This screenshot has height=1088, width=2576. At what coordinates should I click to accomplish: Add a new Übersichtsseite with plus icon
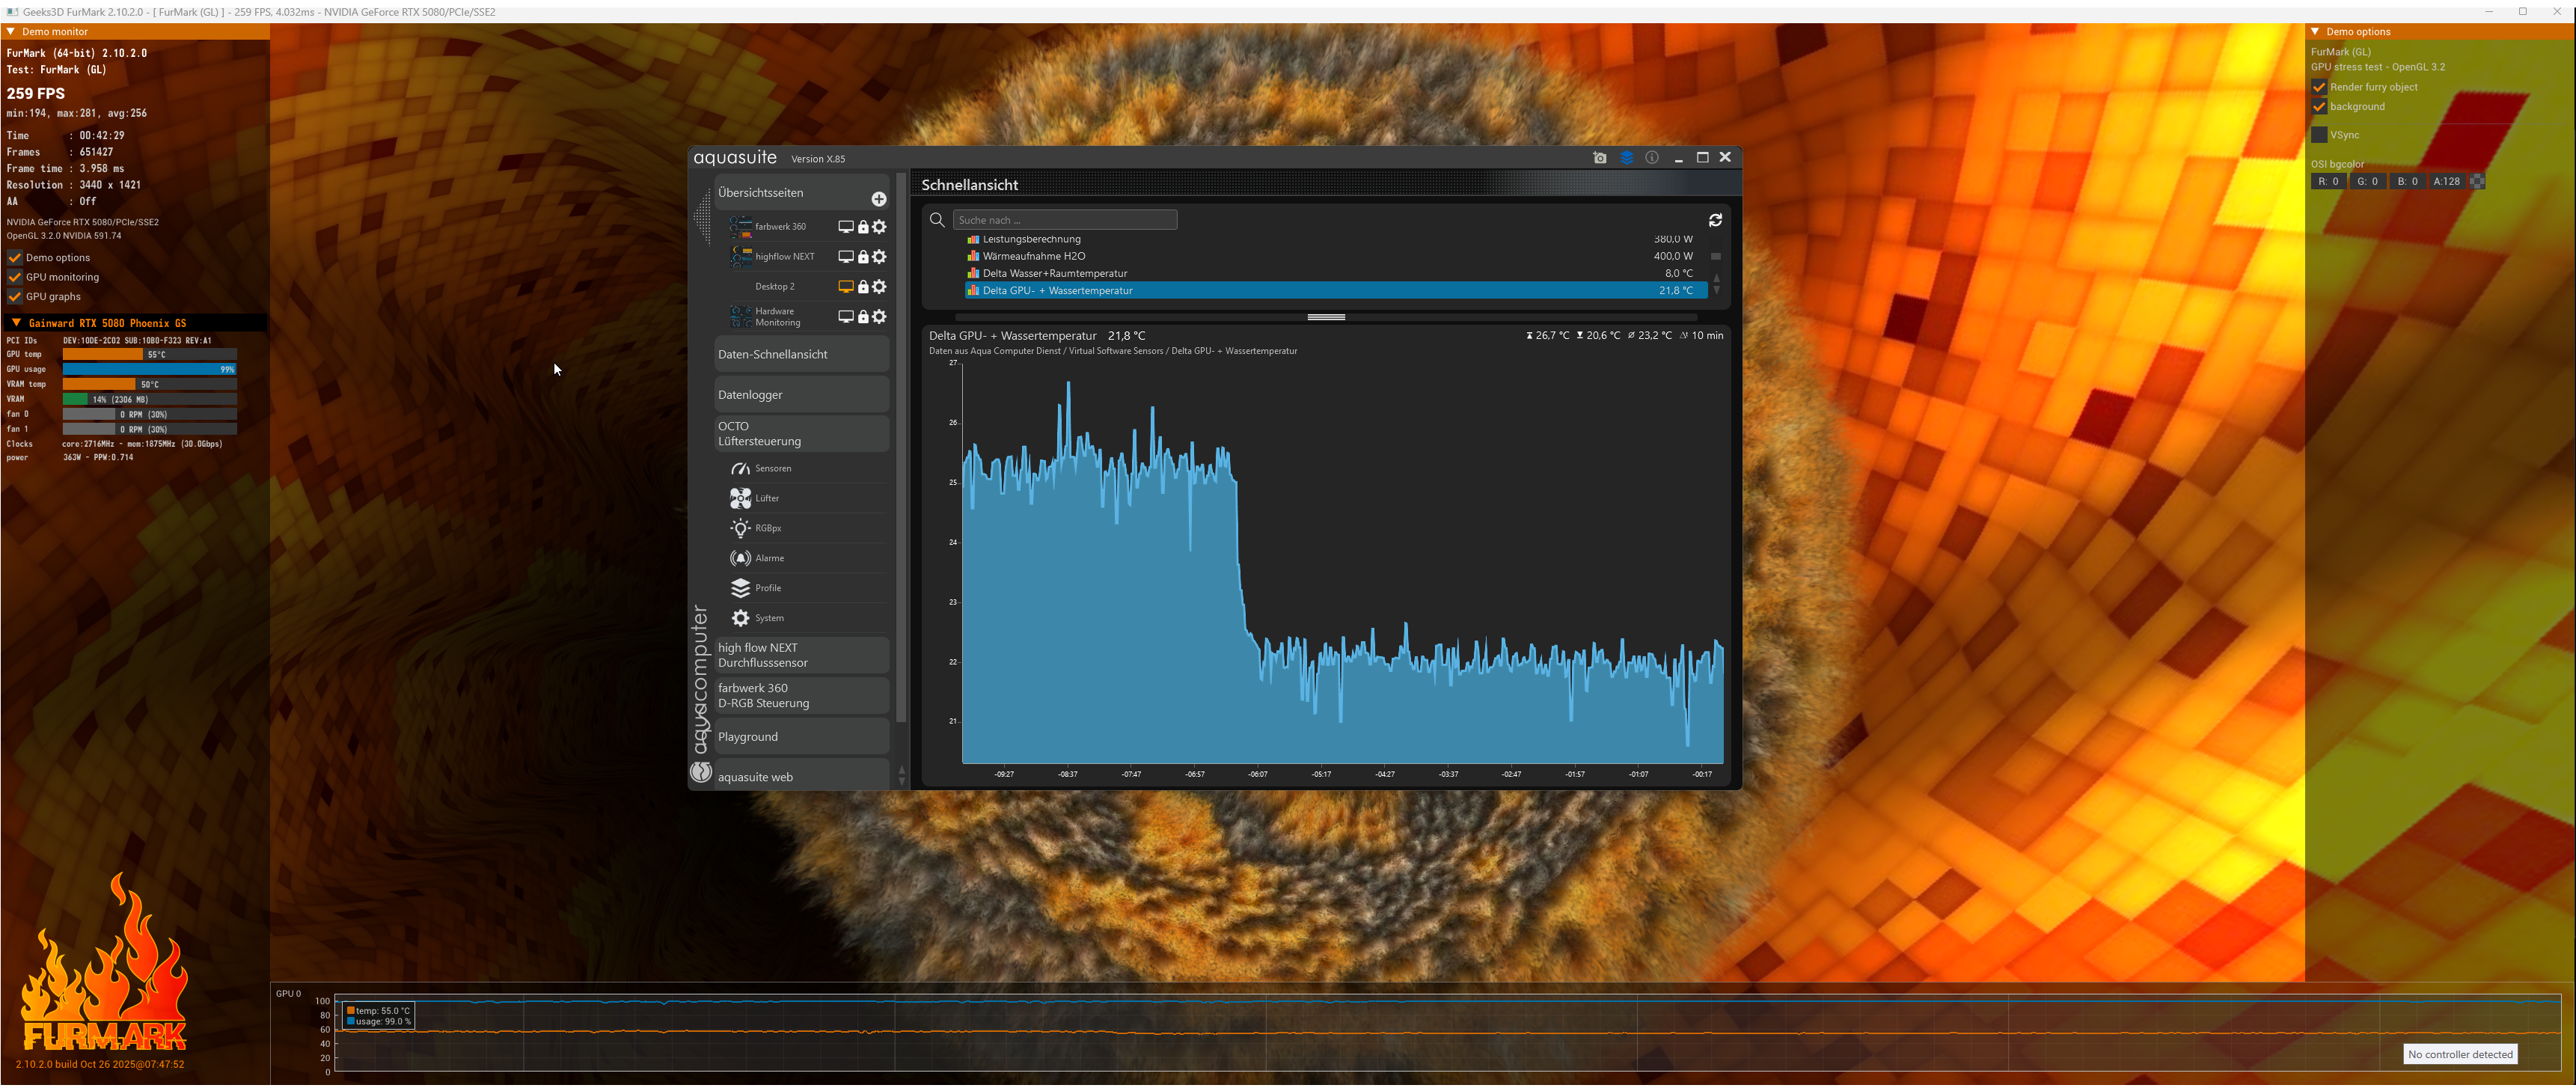[878, 199]
